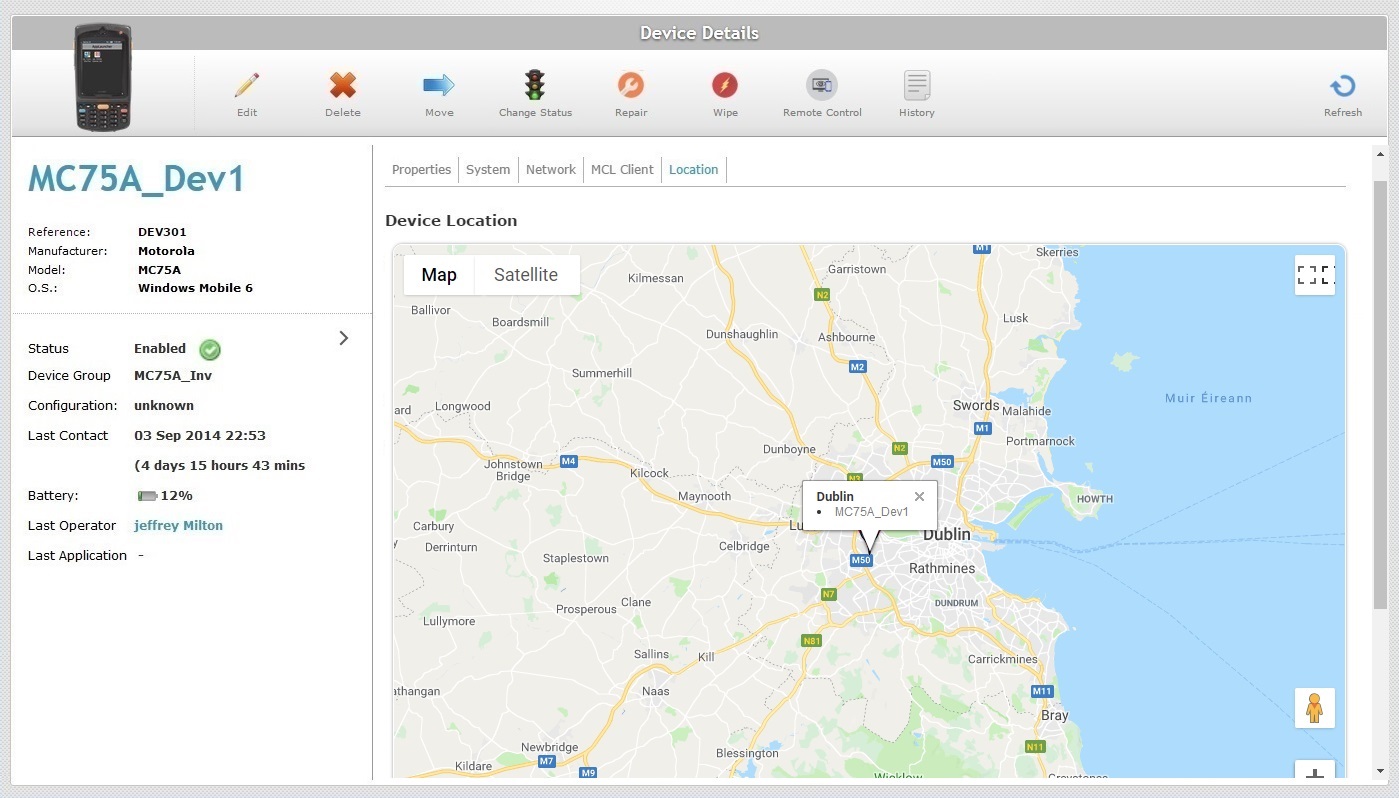Switch map to Map view

pos(439,275)
